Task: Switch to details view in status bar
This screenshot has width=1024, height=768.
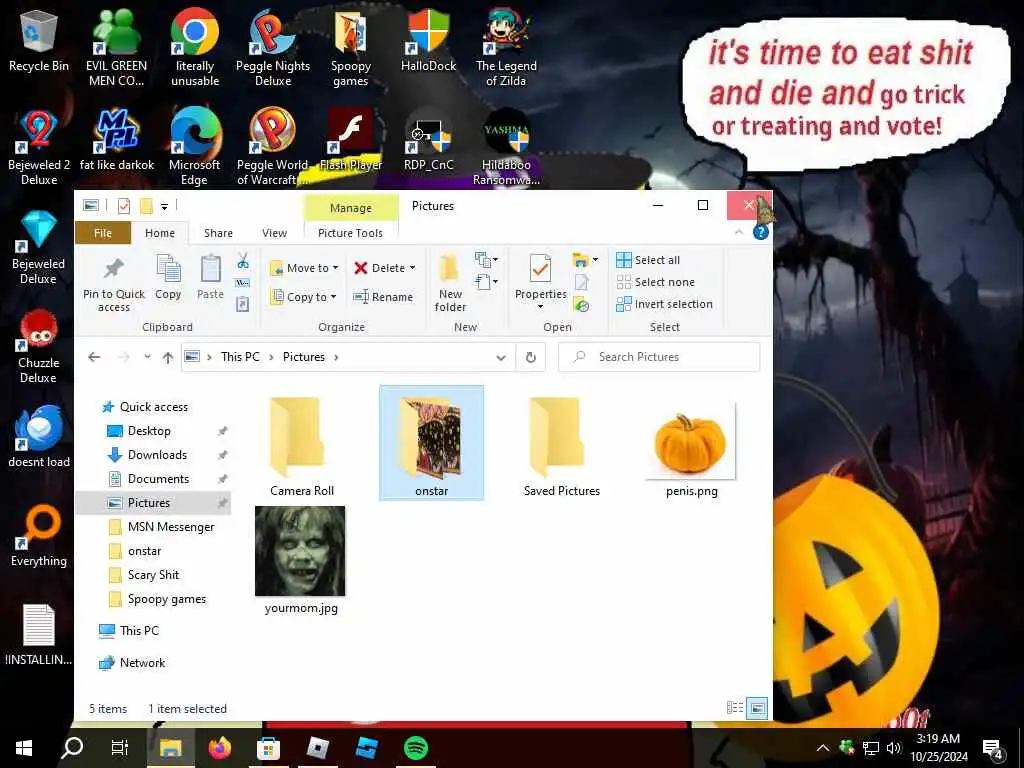Action: [x=735, y=708]
